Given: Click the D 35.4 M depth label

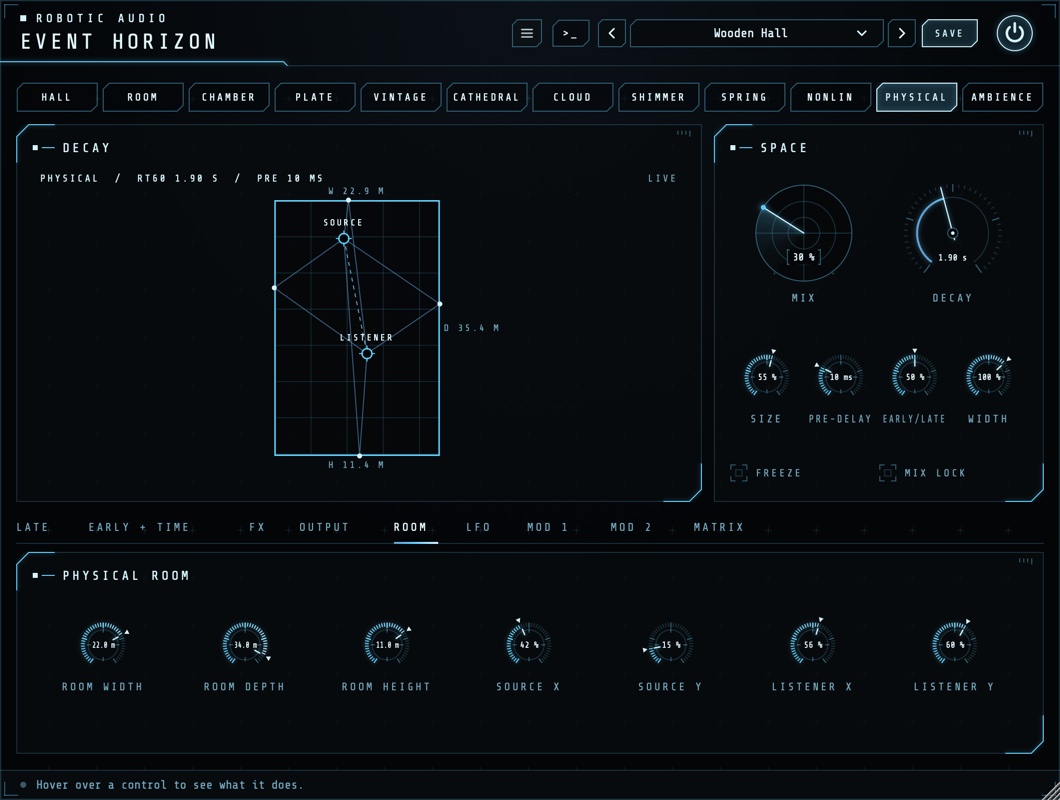Looking at the screenshot, I should pyautogui.click(x=471, y=328).
